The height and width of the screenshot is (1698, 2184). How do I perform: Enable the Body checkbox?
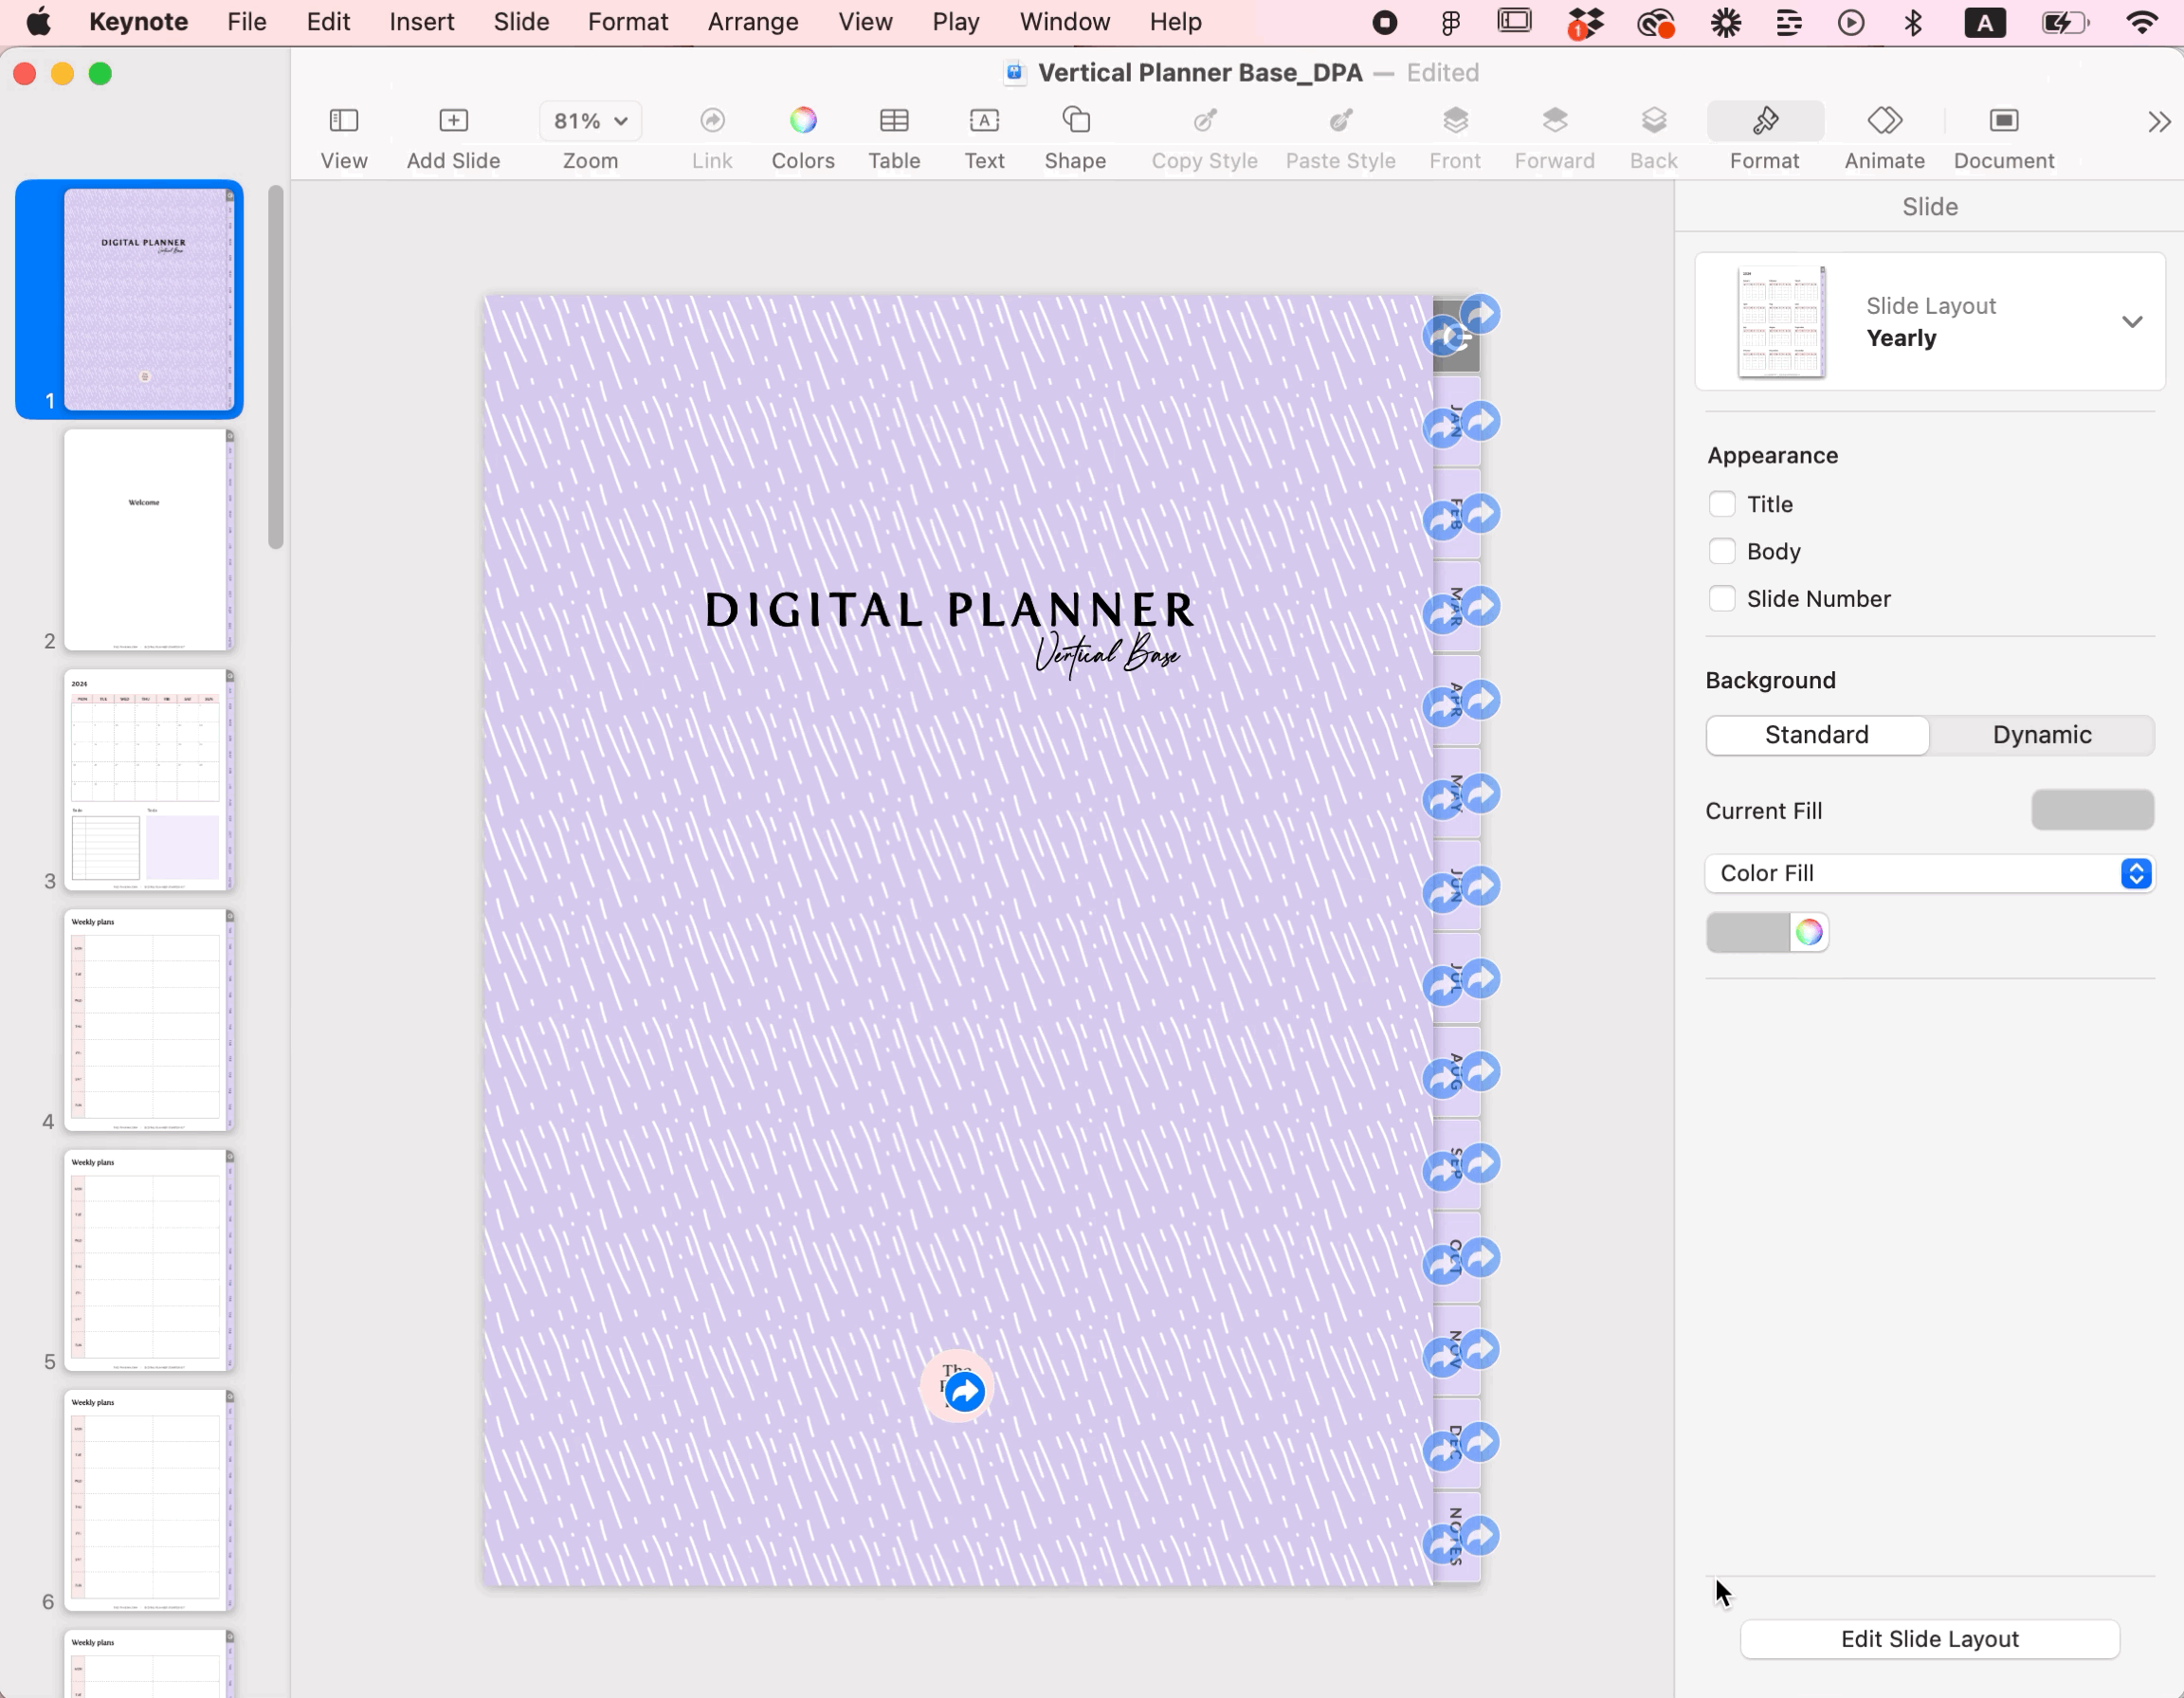tap(1721, 551)
